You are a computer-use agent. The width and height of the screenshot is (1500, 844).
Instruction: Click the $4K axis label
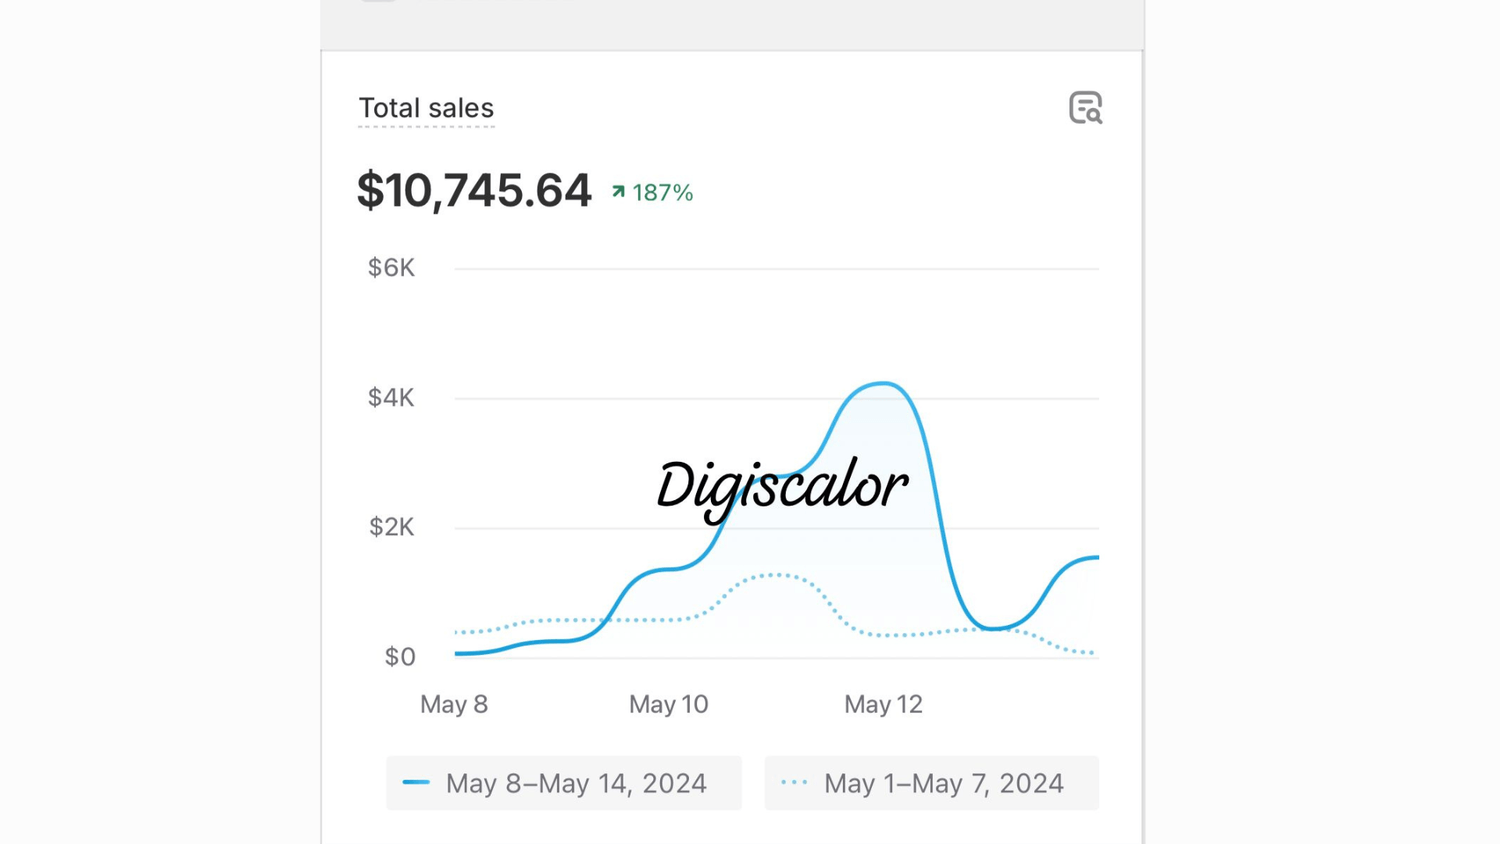coord(391,398)
